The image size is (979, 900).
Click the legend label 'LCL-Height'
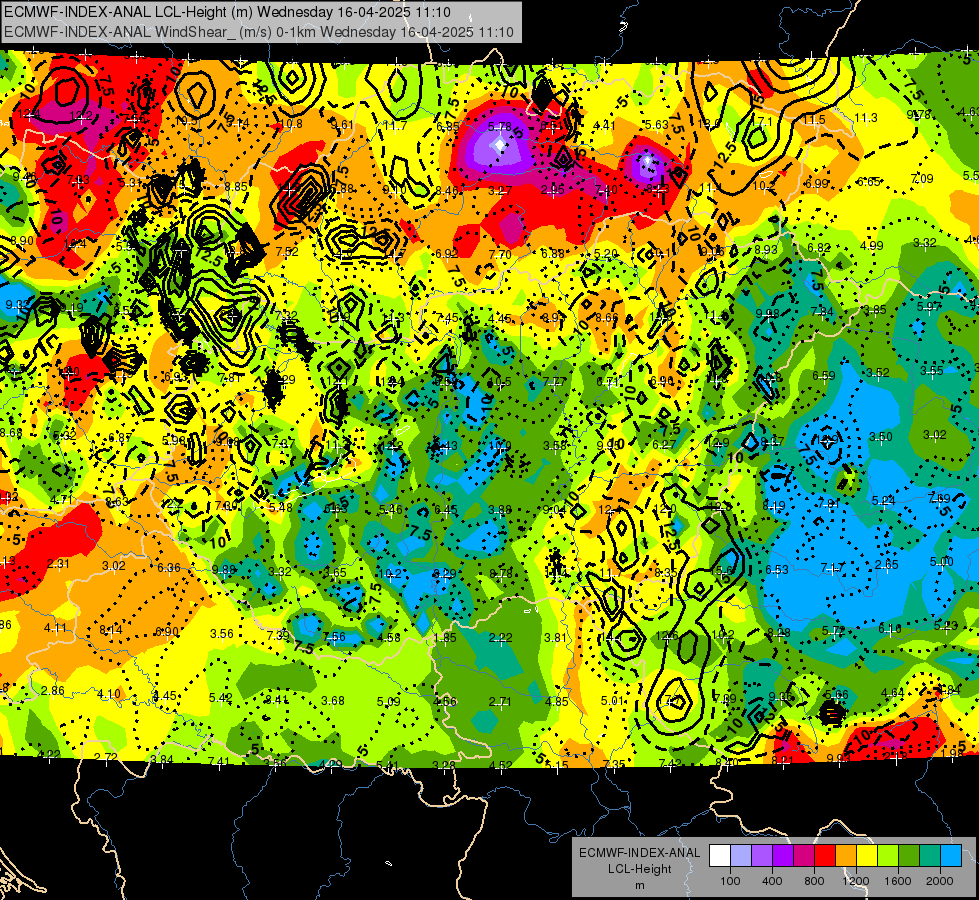(x=639, y=869)
